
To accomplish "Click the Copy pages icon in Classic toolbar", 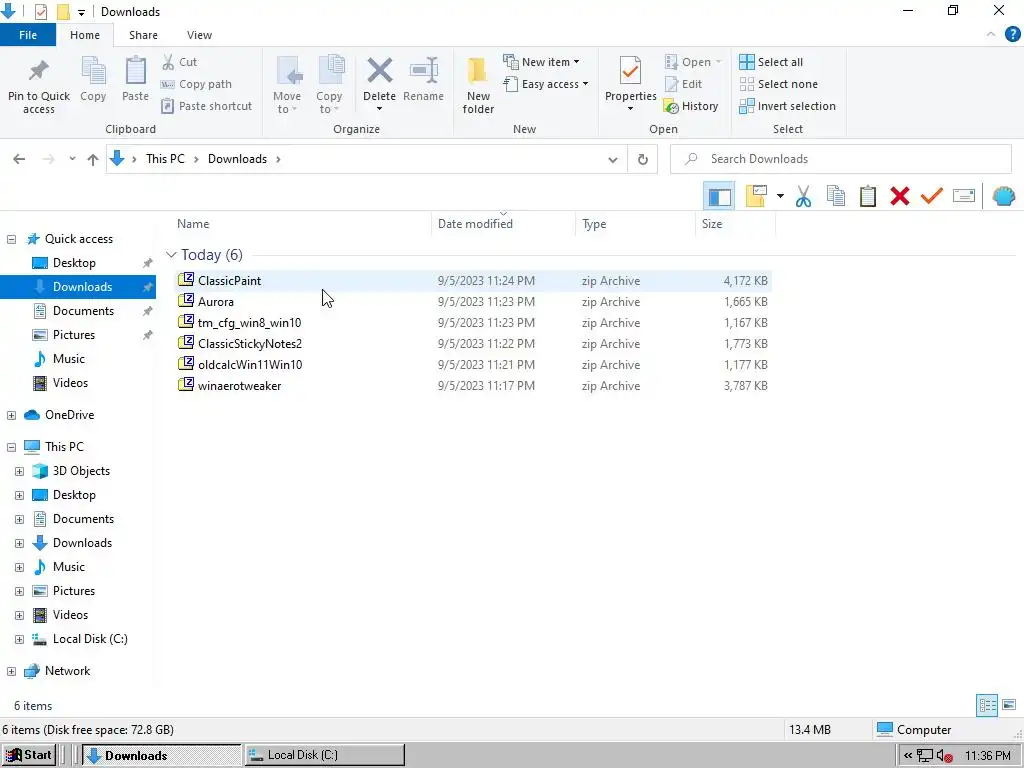I will click(x=835, y=196).
